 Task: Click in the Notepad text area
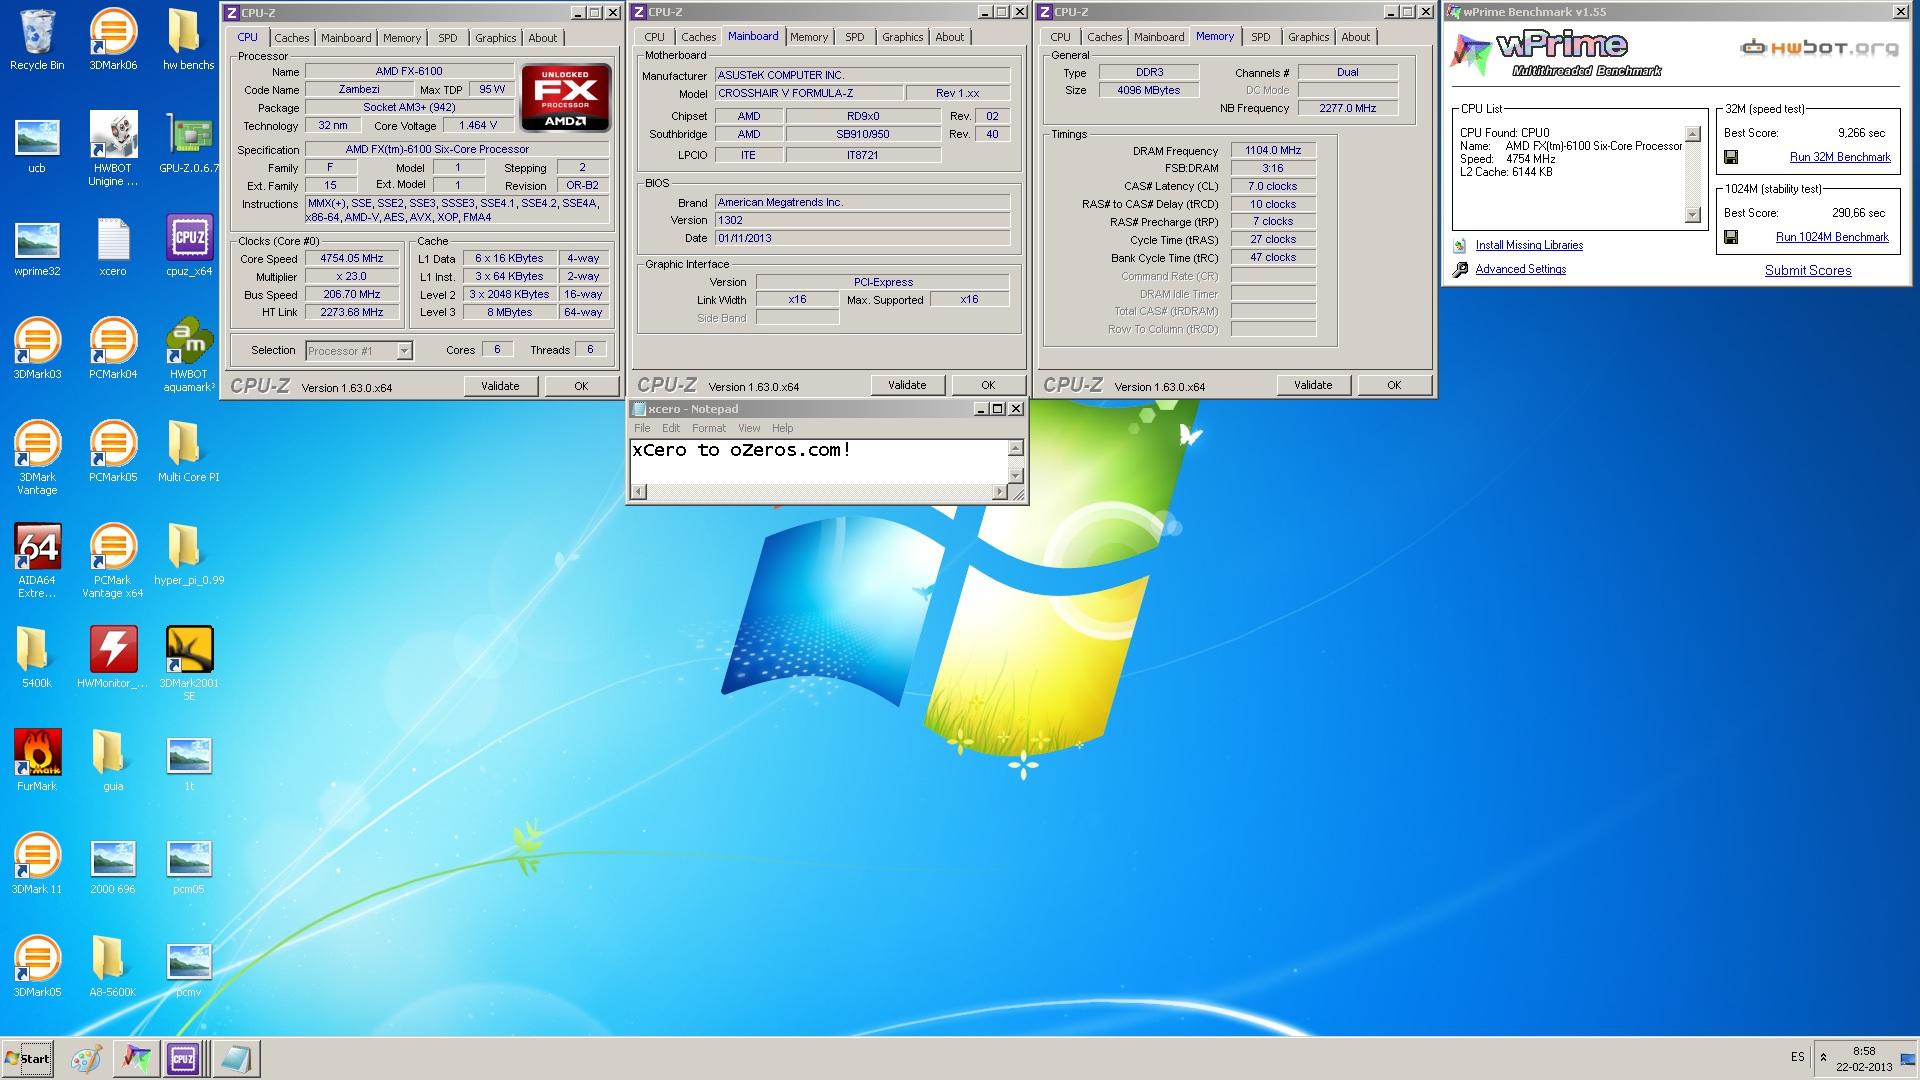point(819,461)
